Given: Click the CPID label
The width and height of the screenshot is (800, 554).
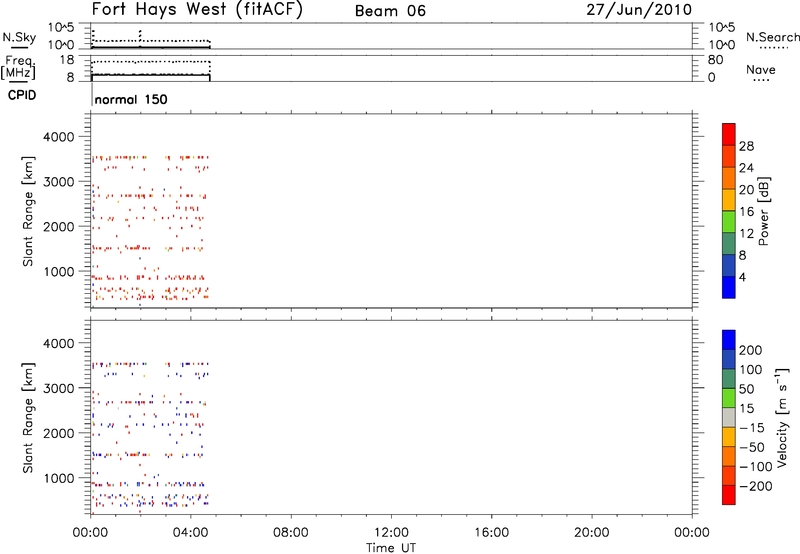Looking at the screenshot, I should [22, 95].
